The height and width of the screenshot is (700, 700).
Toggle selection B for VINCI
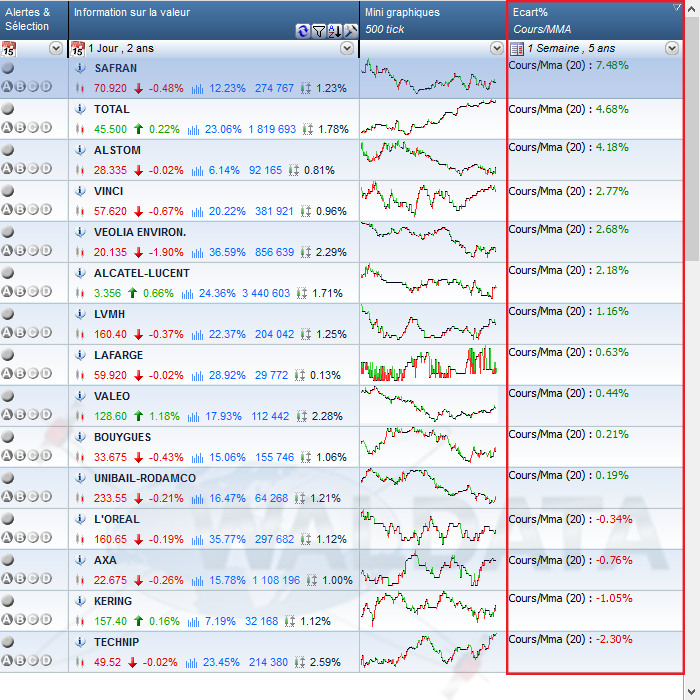pos(20,209)
